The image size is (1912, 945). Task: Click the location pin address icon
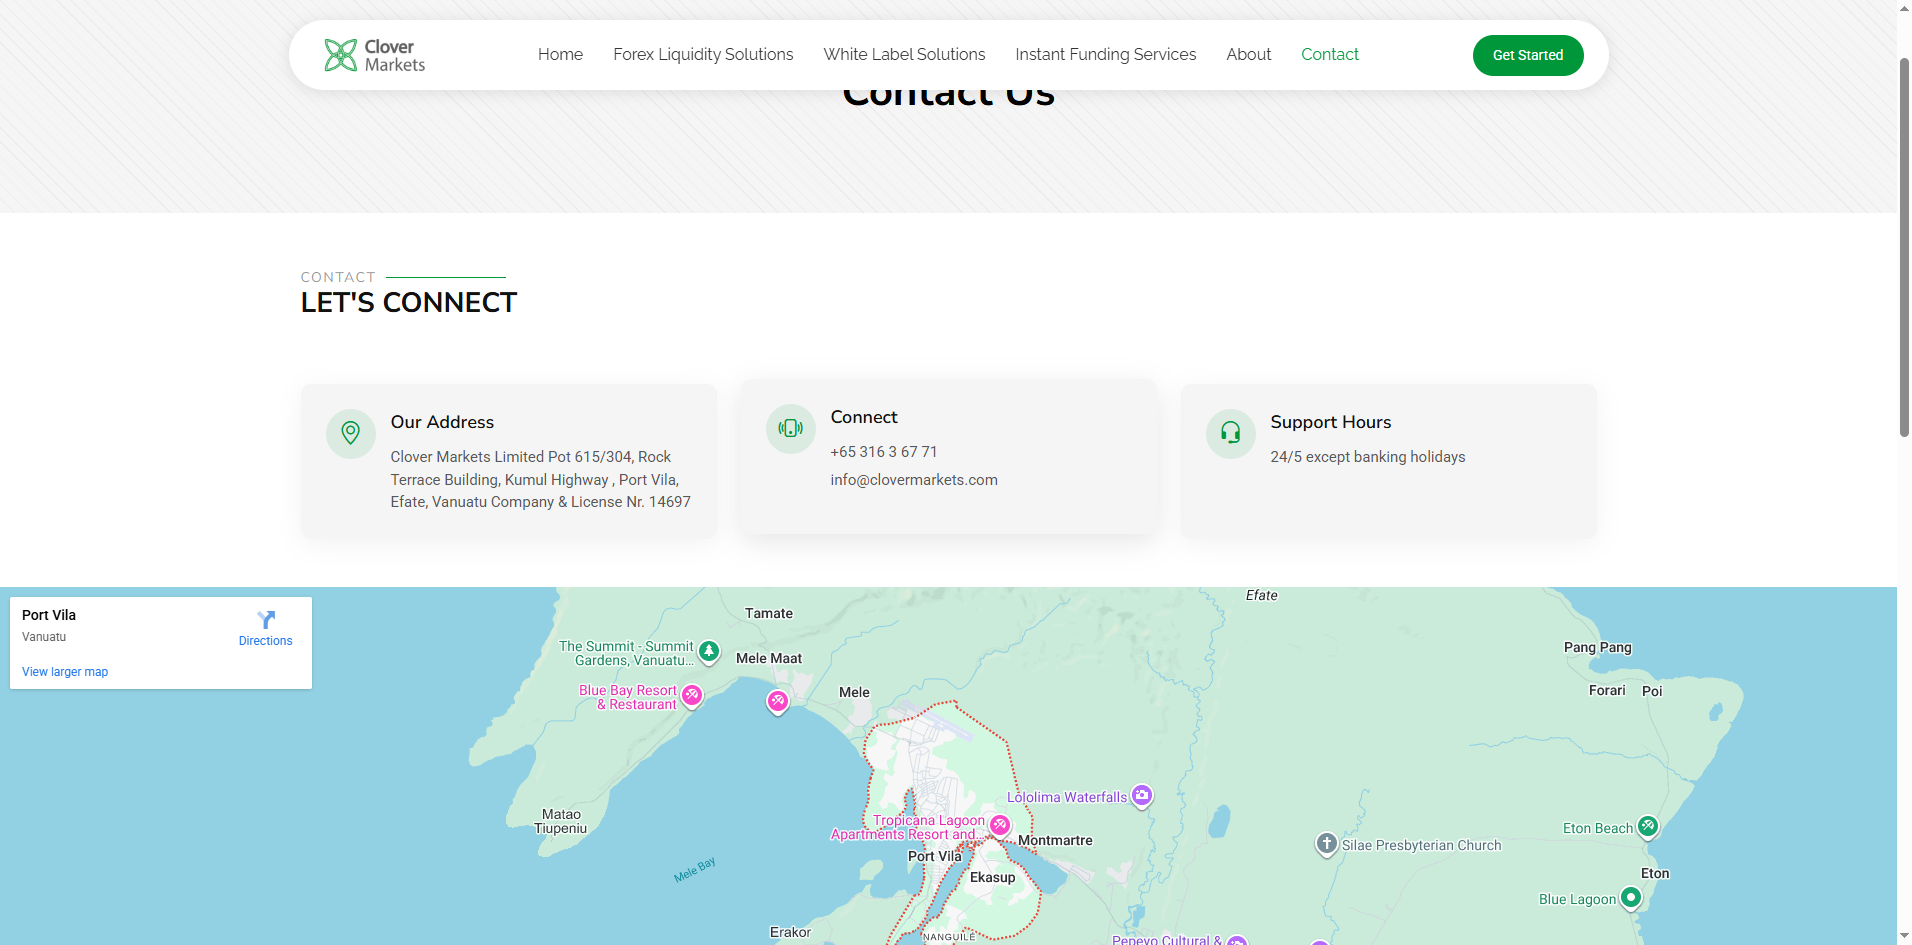coord(350,433)
